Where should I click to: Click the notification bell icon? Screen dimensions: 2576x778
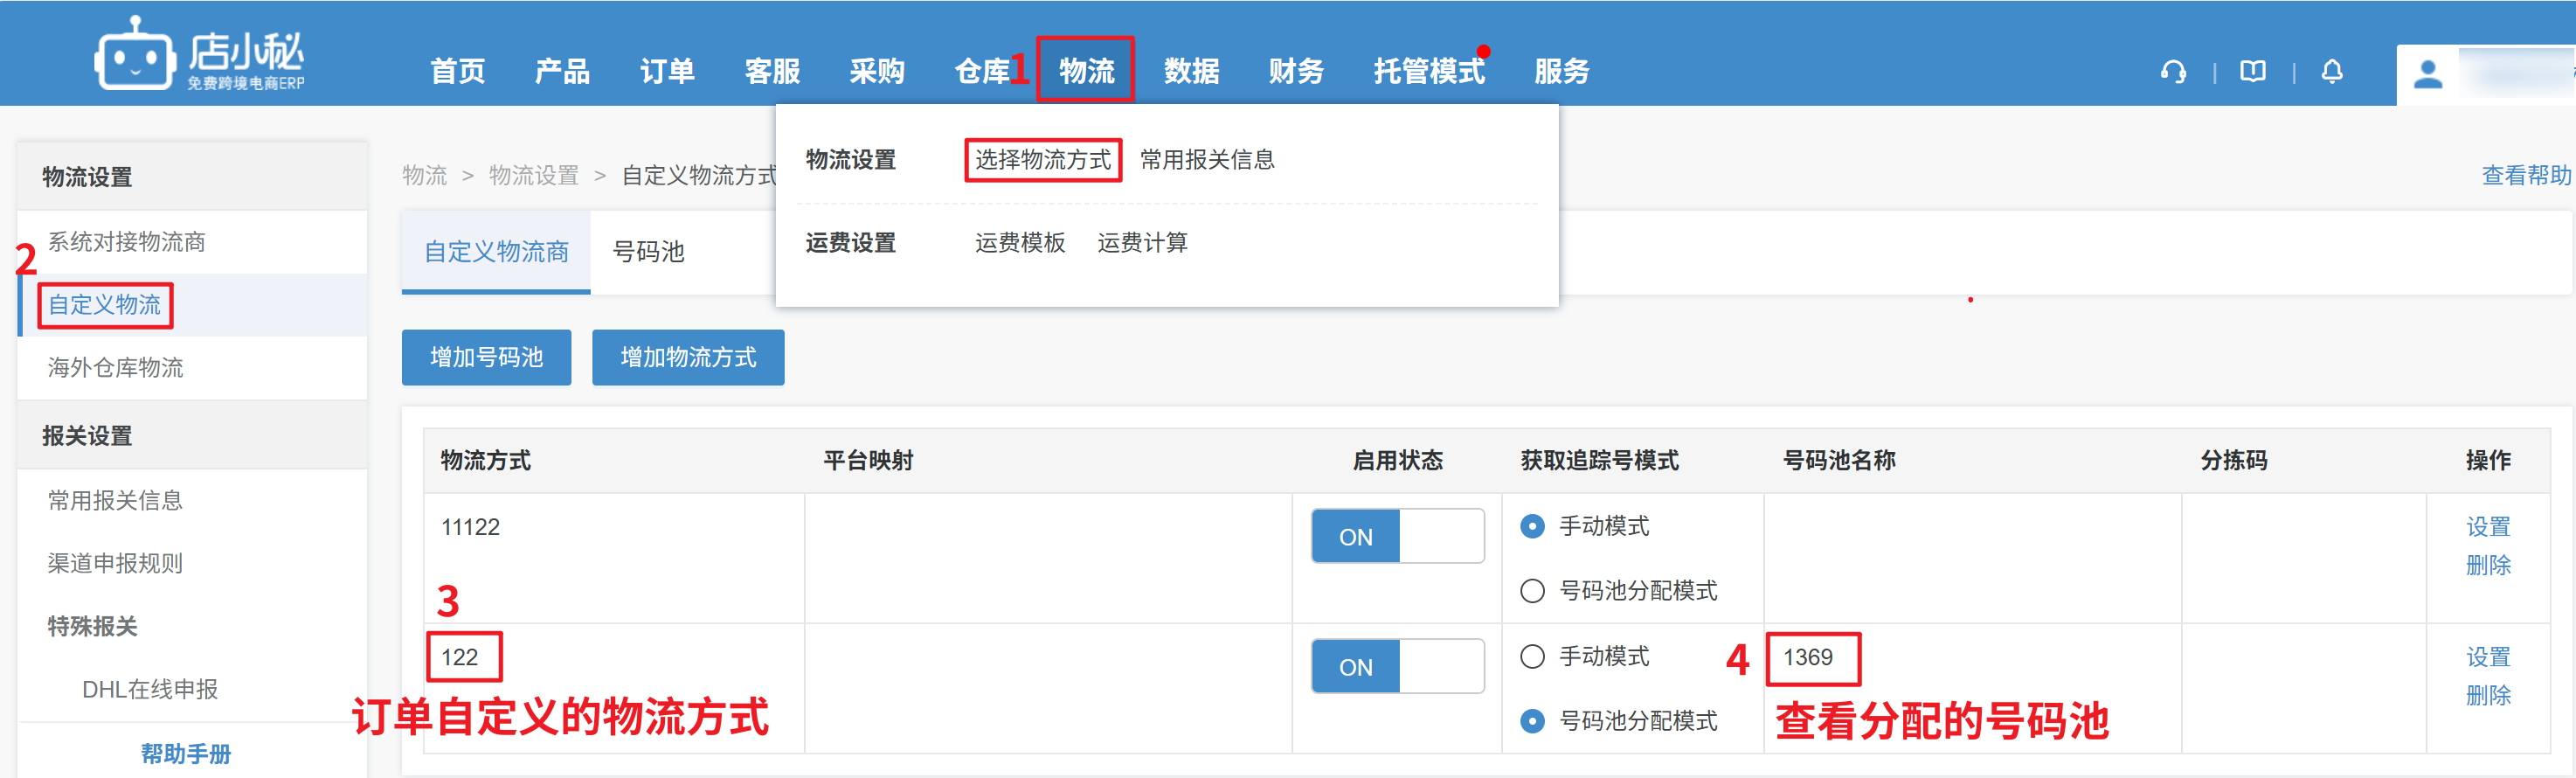(x=2332, y=72)
